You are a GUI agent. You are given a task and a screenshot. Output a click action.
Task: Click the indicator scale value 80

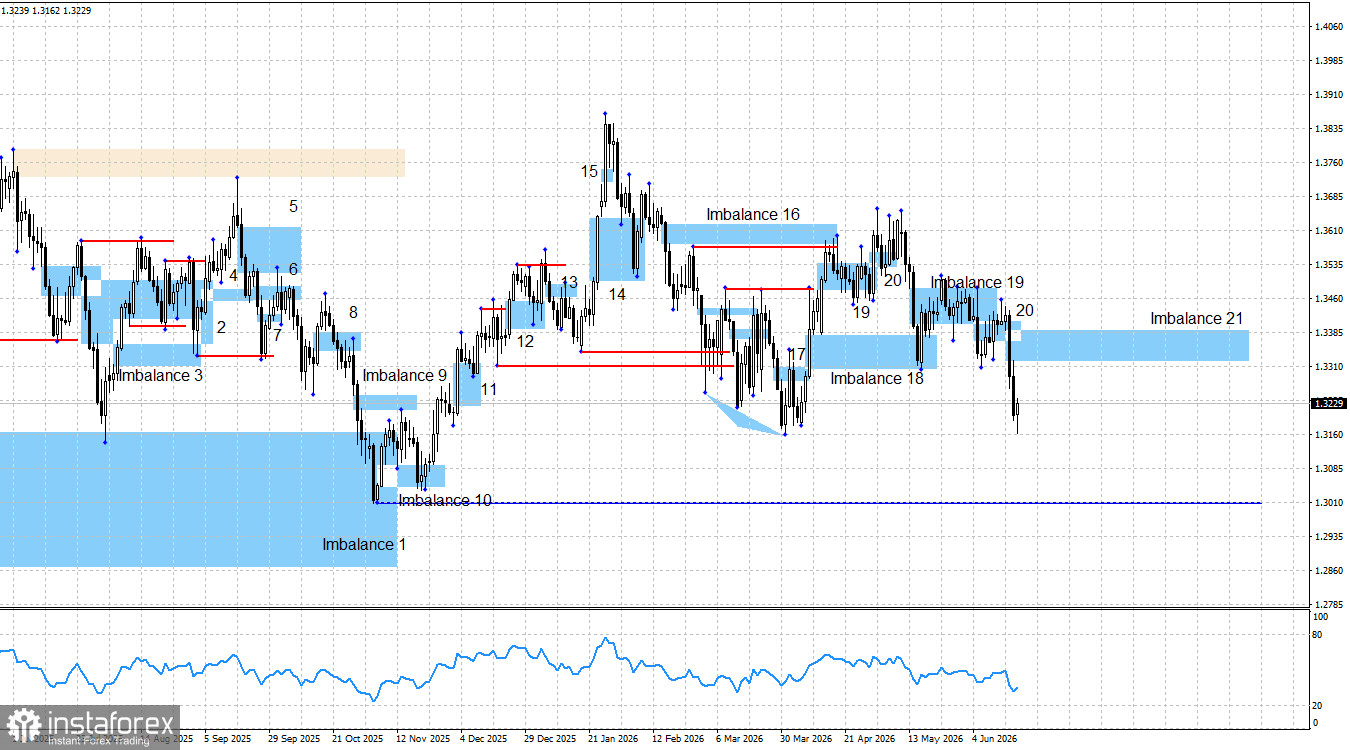pos(1318,635)
